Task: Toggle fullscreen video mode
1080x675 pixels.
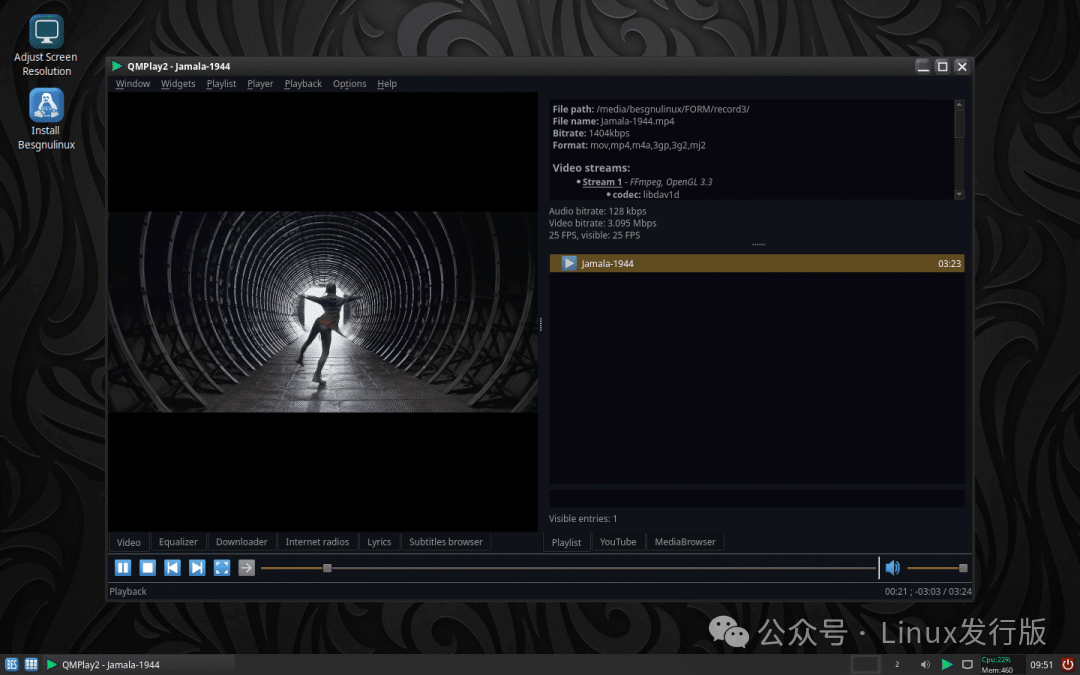Action: pos(222,567)
